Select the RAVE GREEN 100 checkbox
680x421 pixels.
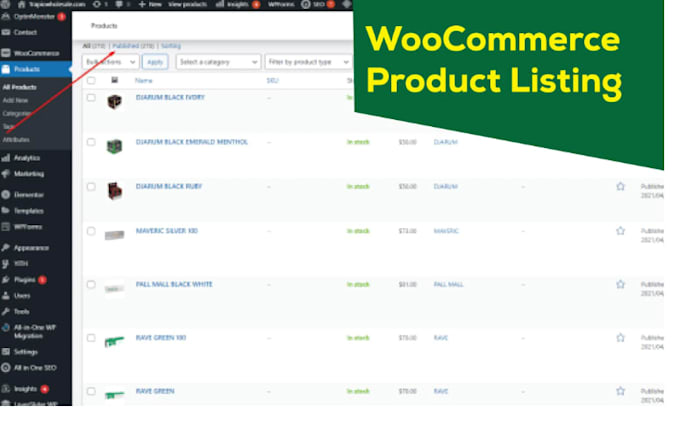[91, 338]
